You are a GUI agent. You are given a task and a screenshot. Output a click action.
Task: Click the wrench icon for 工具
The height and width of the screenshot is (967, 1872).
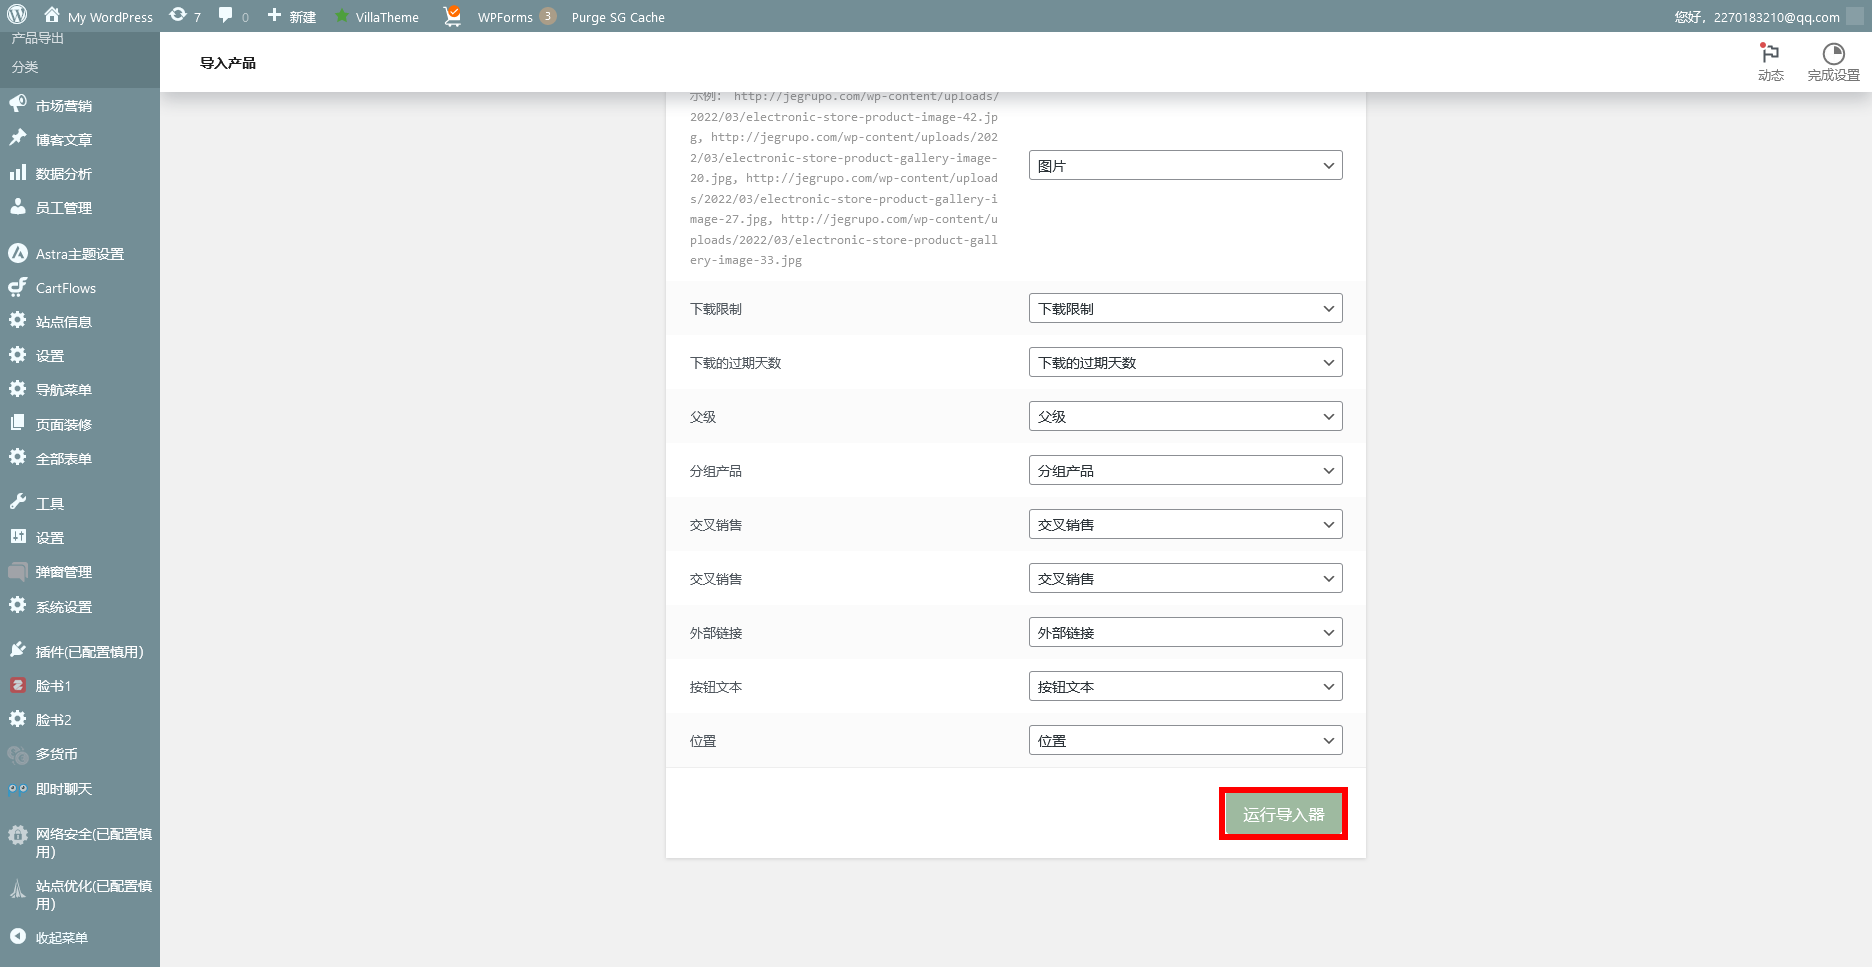pos(18,503)
